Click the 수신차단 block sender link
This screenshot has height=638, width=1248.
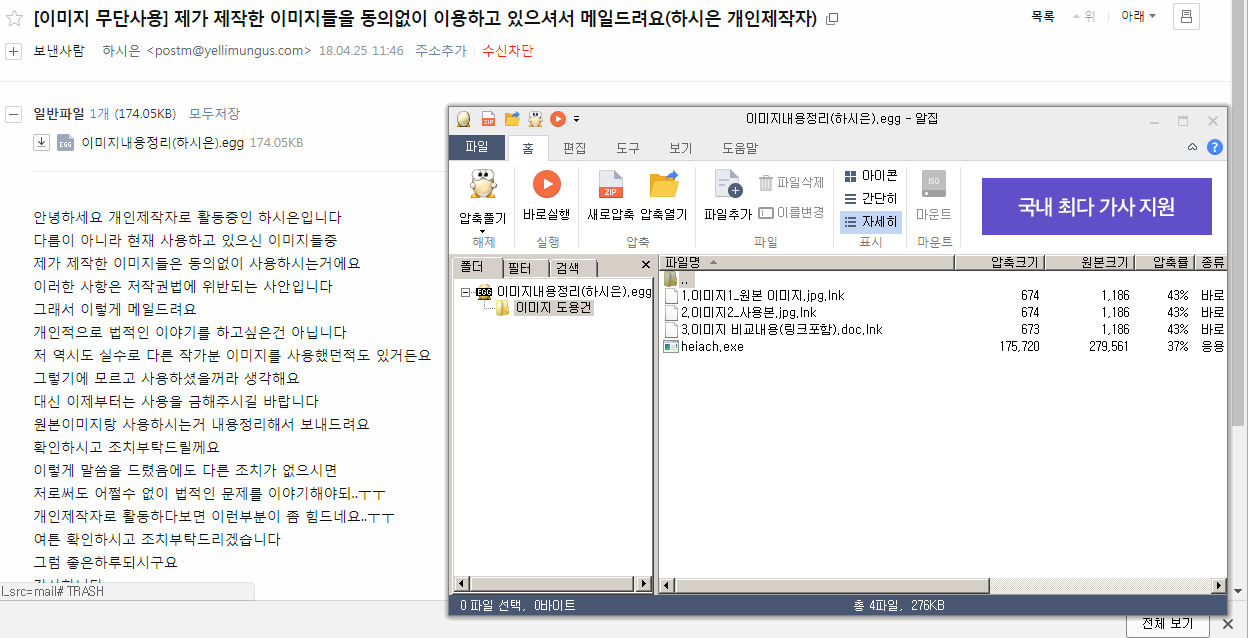(507, 51)
